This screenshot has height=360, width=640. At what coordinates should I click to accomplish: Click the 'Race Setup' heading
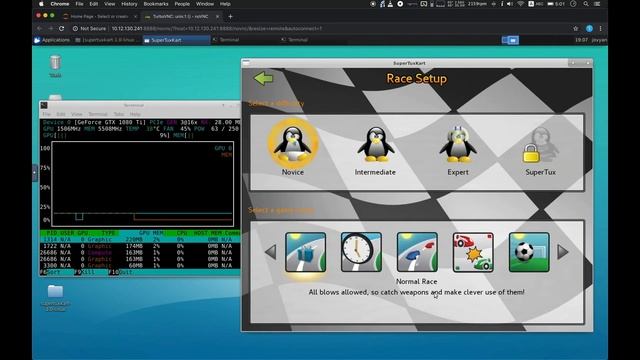(x=416, y=78)
